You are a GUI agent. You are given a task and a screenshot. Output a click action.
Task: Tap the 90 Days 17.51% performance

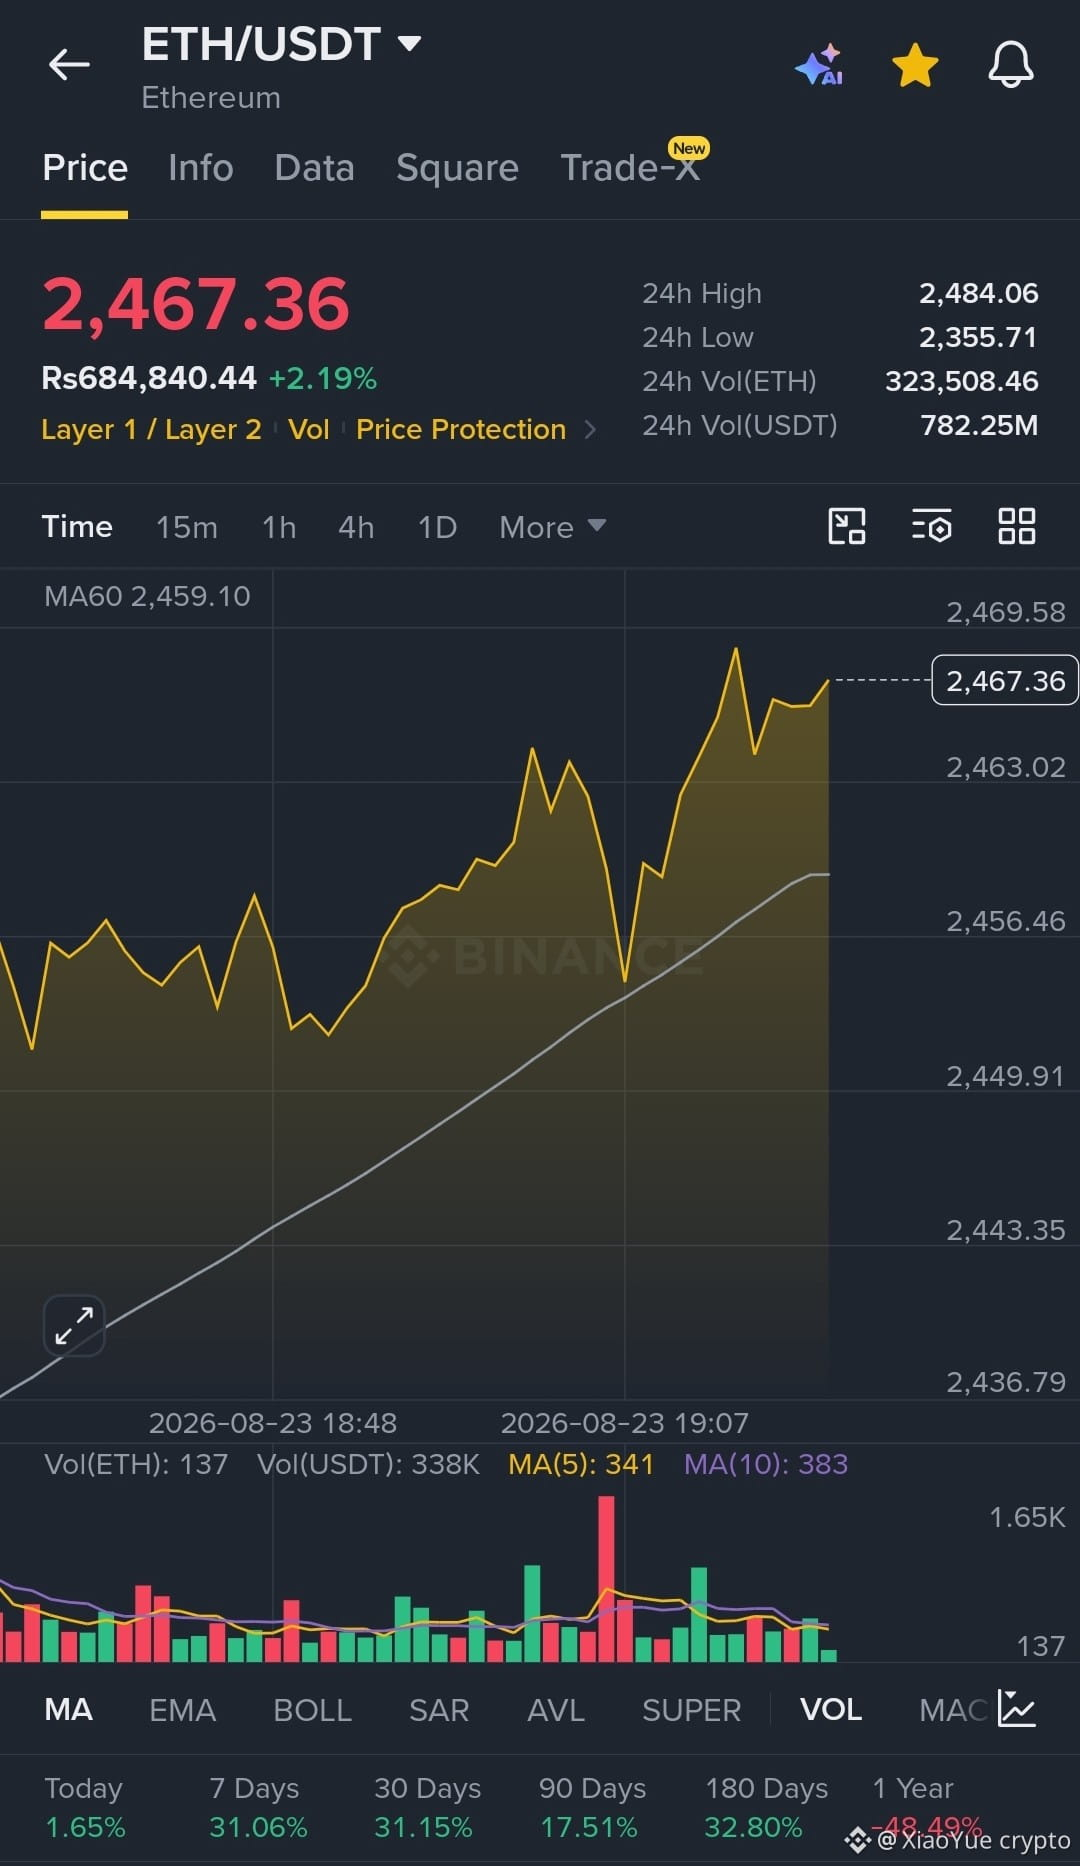592,1807
